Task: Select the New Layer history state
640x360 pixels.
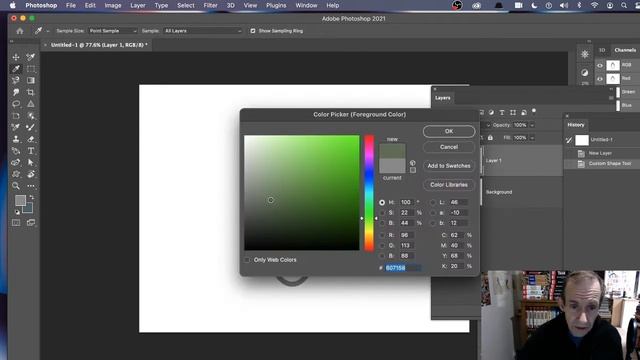Action: [x=602, y=153]
